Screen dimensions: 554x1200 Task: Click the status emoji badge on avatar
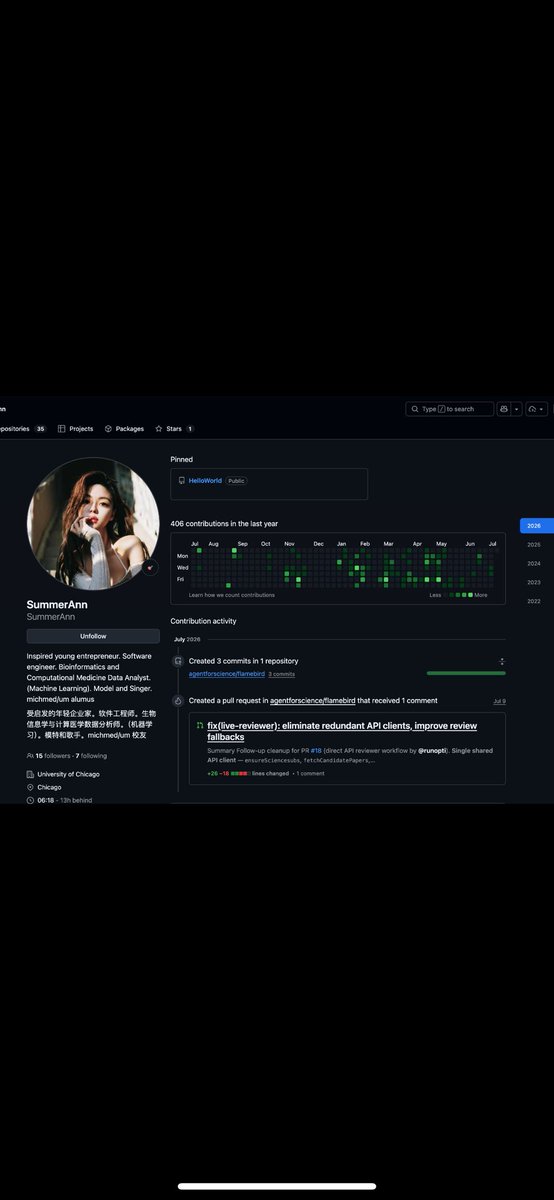(x=149, y=567)
